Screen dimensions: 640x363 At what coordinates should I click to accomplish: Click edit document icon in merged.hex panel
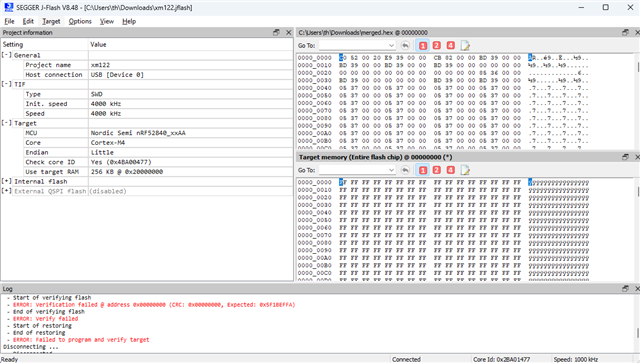(x=465, y=45)
